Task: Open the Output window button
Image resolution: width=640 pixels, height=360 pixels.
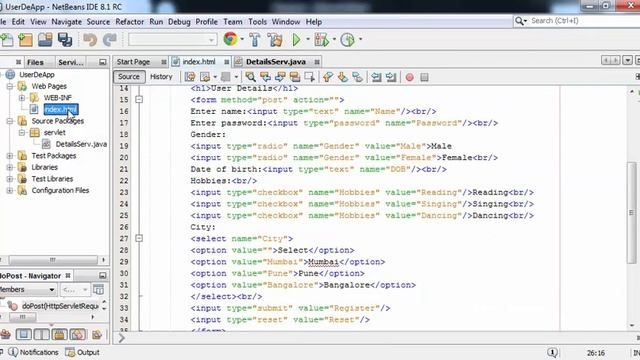Action: tap(83, 352)
